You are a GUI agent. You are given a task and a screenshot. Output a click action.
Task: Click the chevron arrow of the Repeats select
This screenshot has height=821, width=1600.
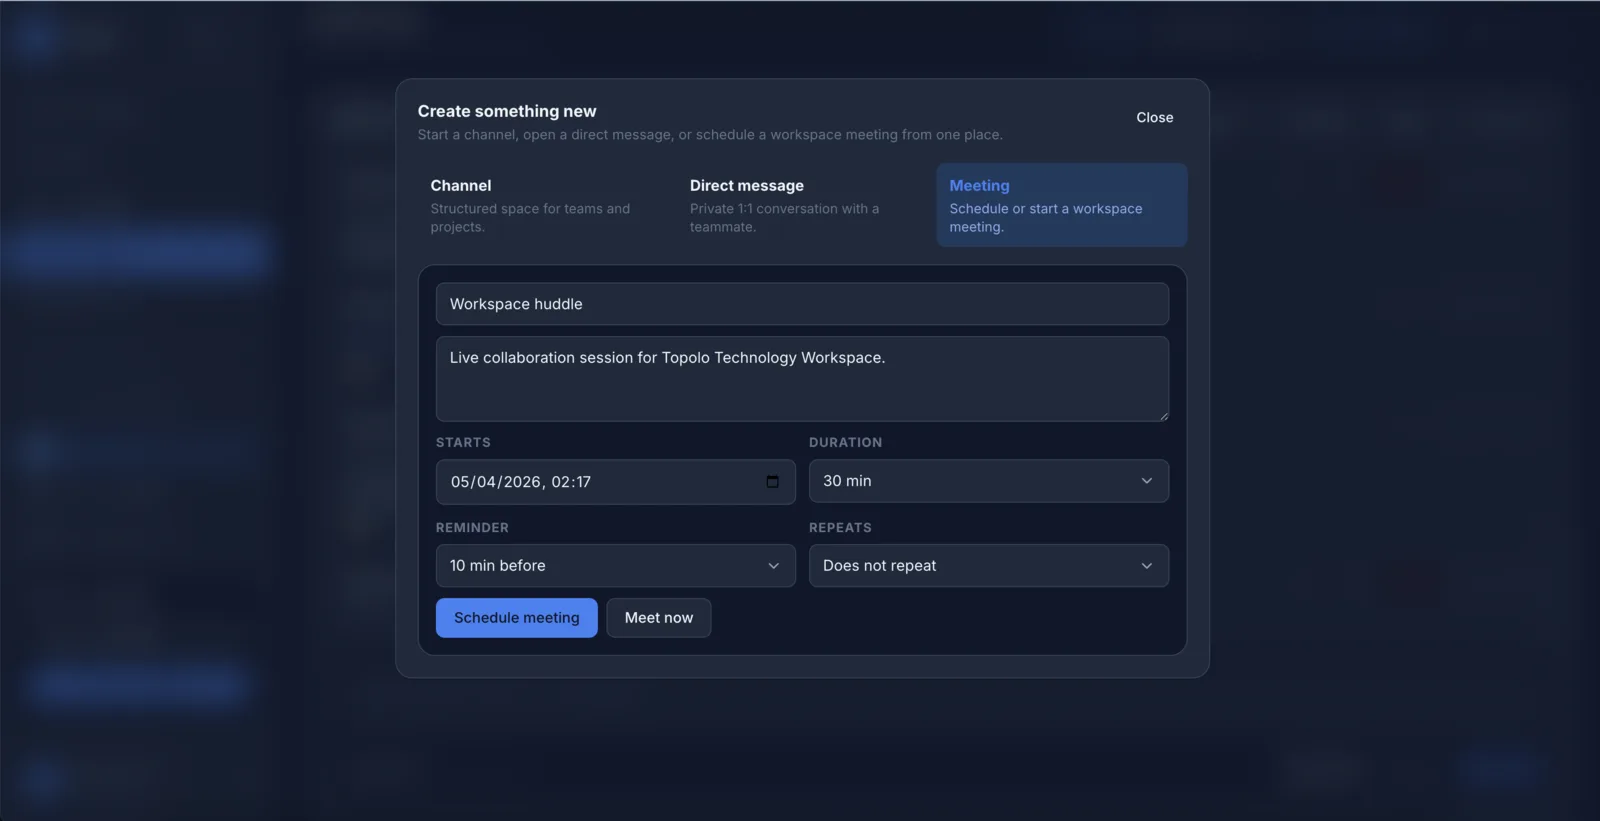point(1146,566)
